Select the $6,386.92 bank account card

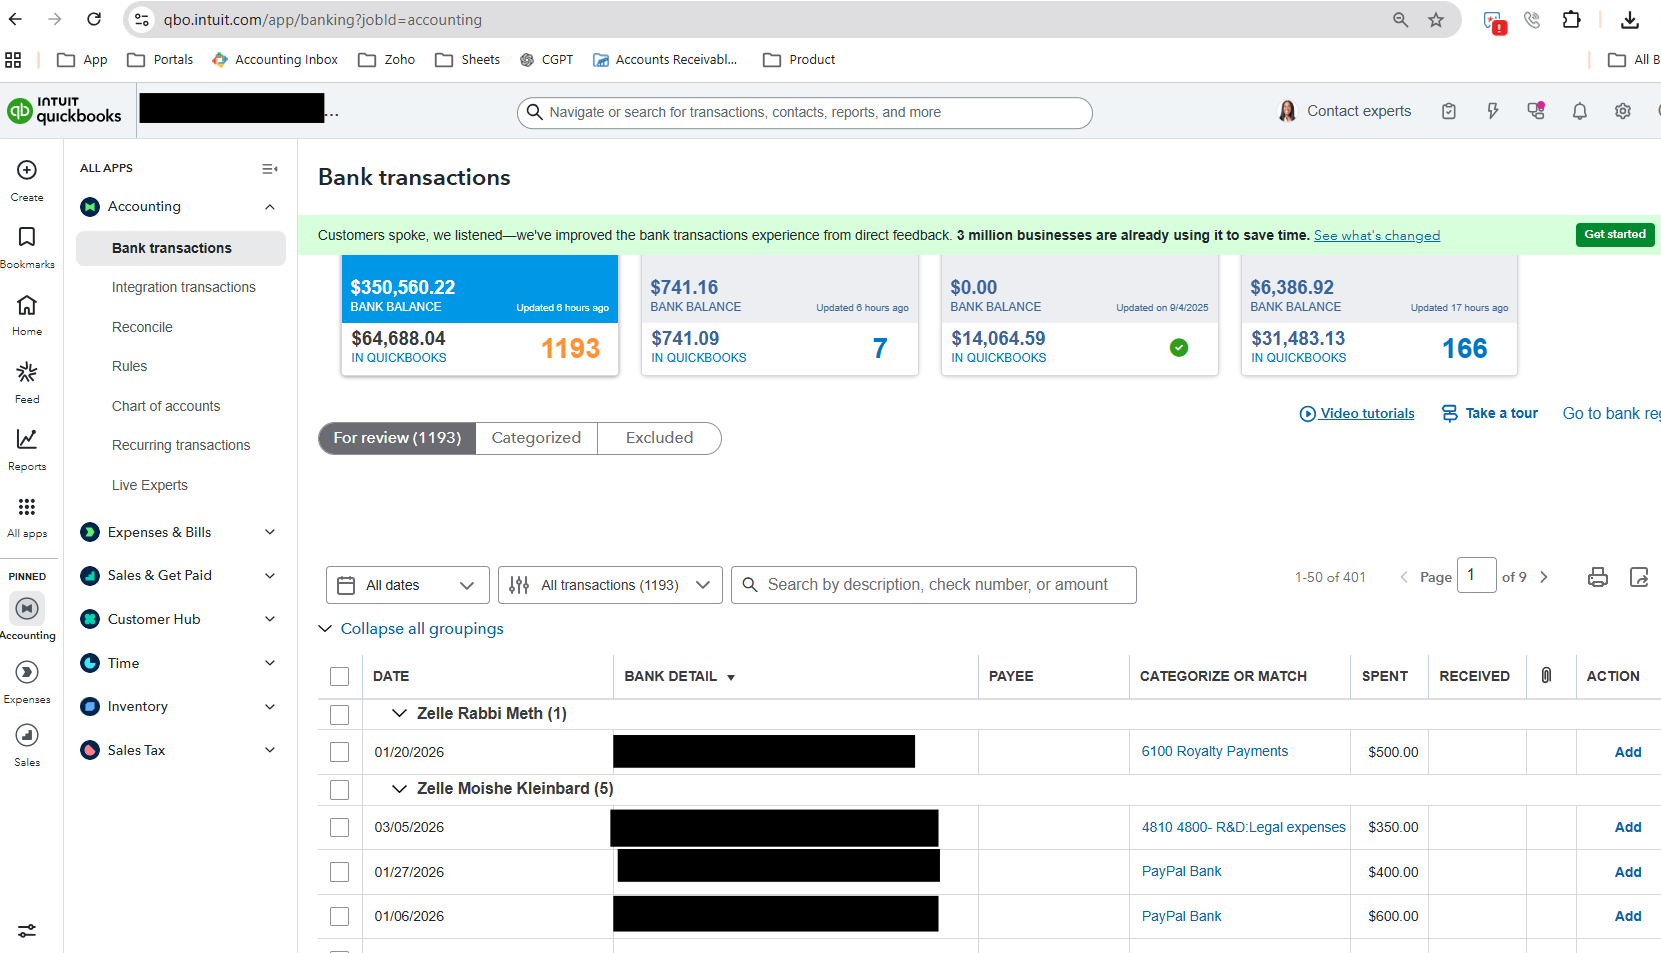coord(1379,315)
